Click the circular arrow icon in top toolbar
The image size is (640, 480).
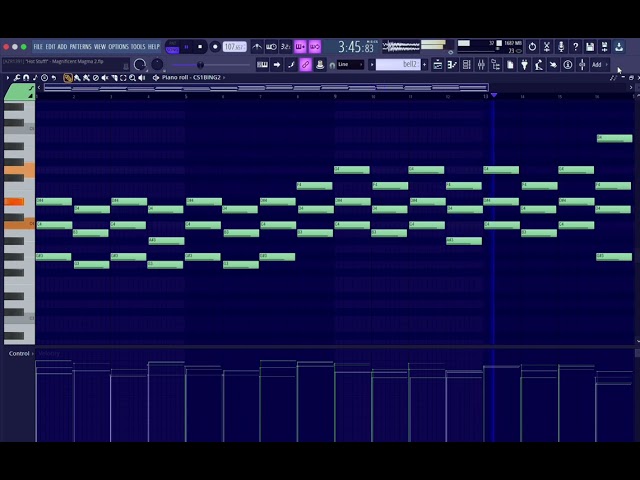point(532,47)
